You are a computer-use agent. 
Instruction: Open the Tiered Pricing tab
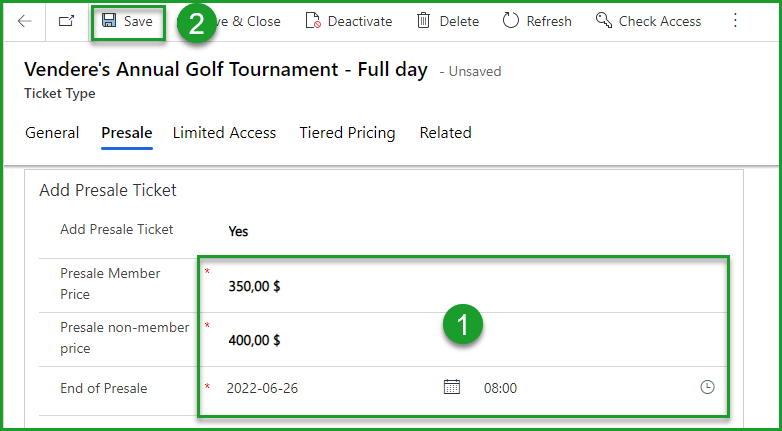[347, 133]
